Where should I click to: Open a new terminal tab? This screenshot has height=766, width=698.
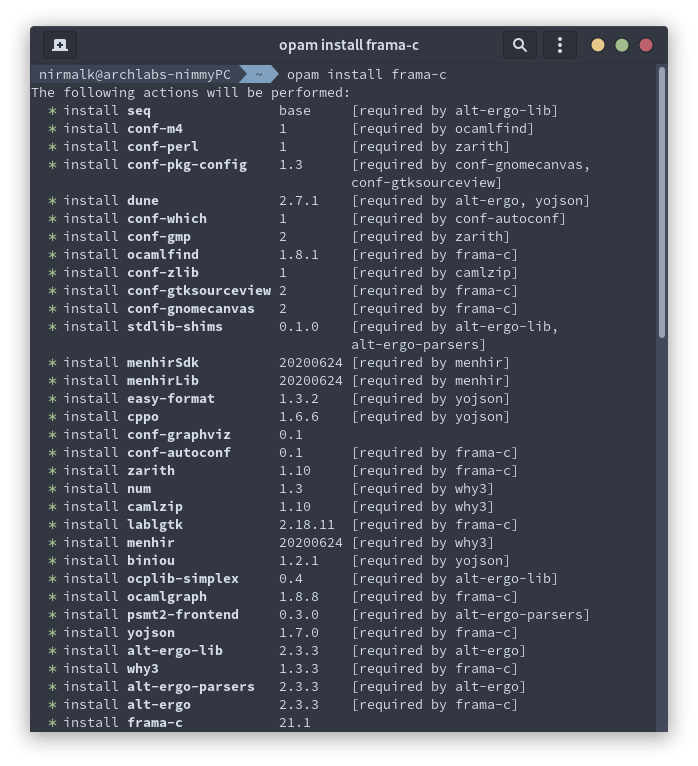coord(60,45)
